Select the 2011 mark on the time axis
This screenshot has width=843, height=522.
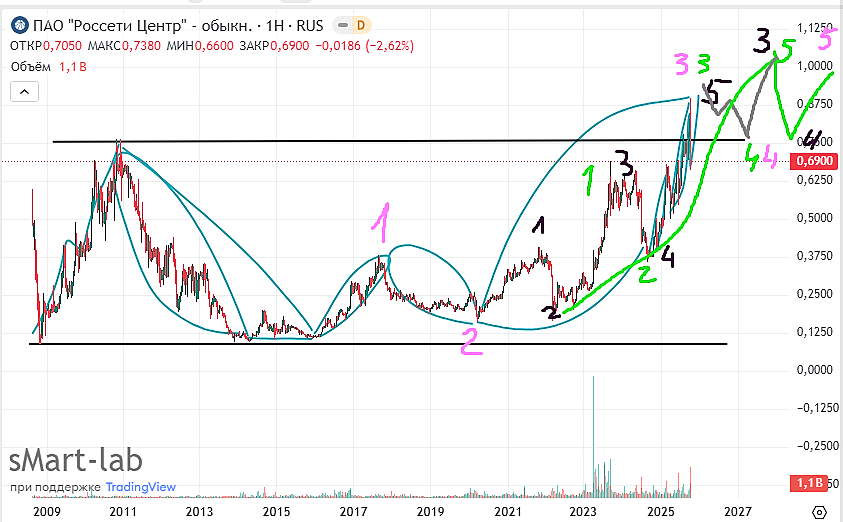(122, 511)
